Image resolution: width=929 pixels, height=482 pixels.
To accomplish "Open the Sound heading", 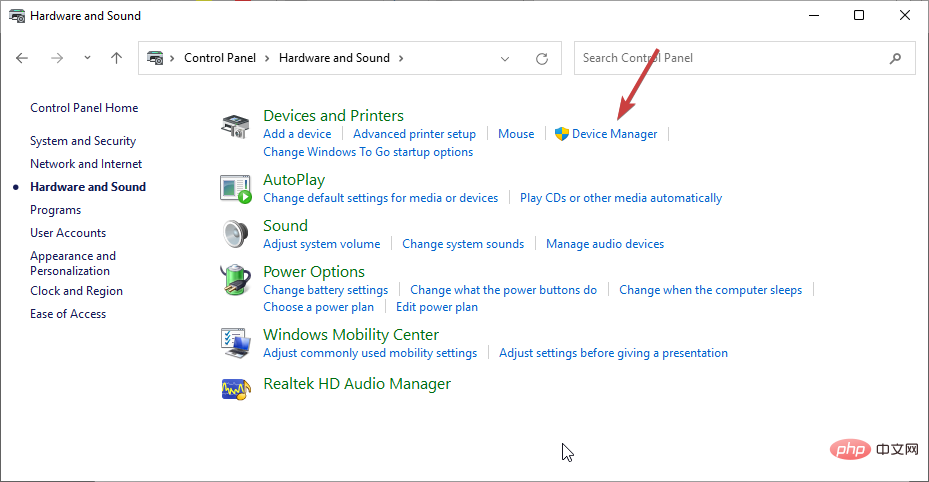I will coord(286,226).
